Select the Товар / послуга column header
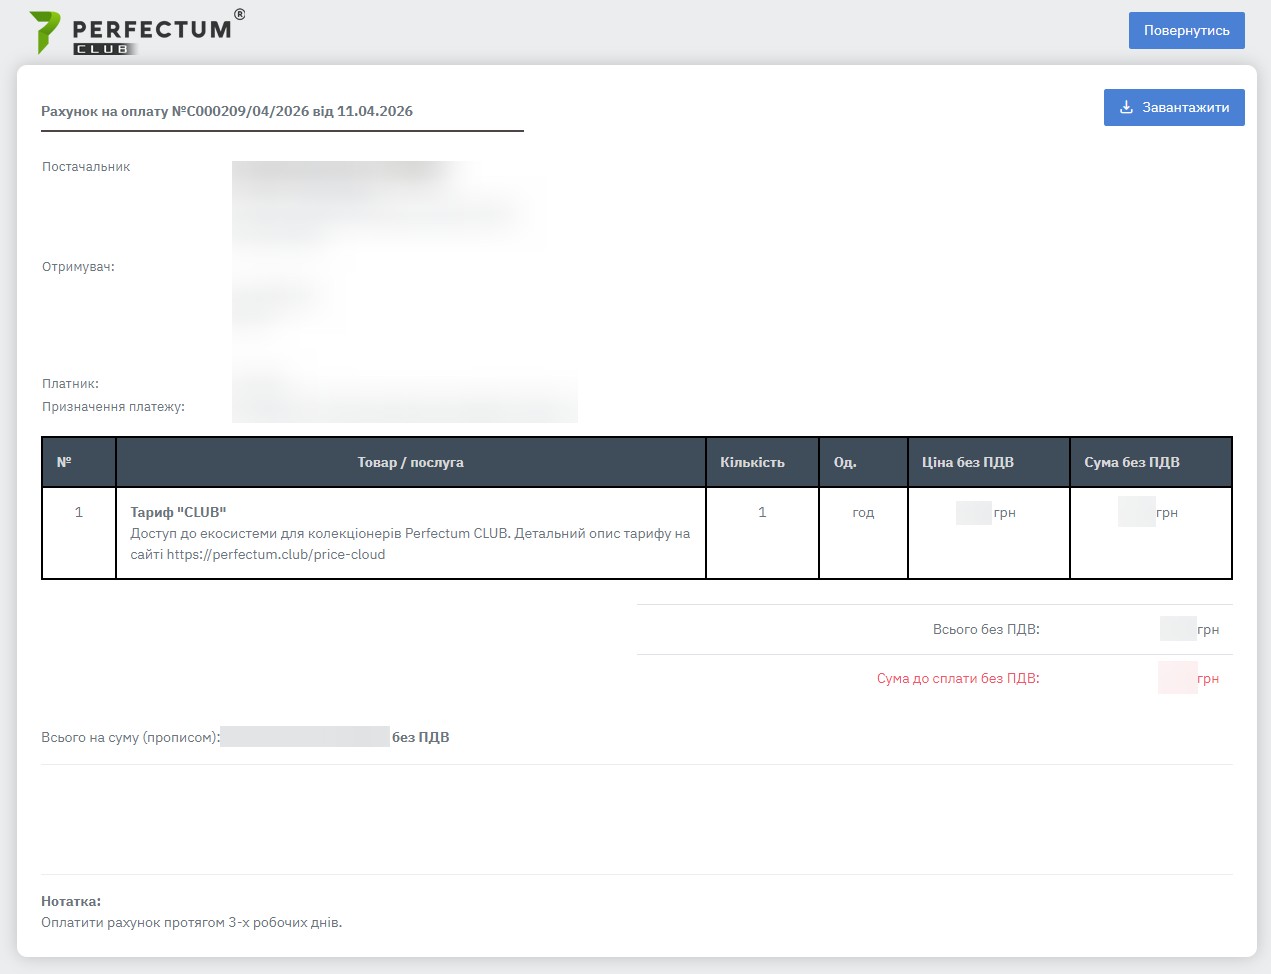The width and height of the screenshot is (1271, 974). tap(410, 462)
